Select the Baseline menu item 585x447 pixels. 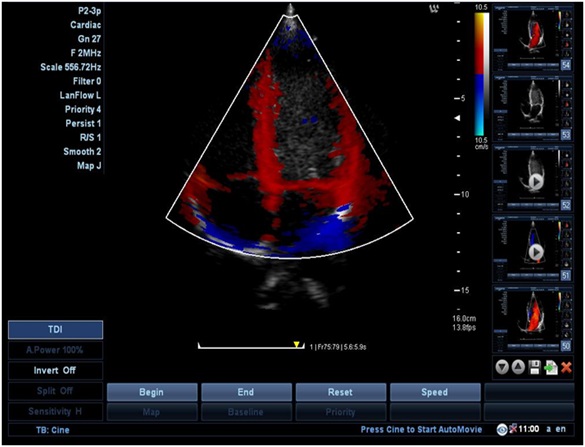[x=246, y=412]
